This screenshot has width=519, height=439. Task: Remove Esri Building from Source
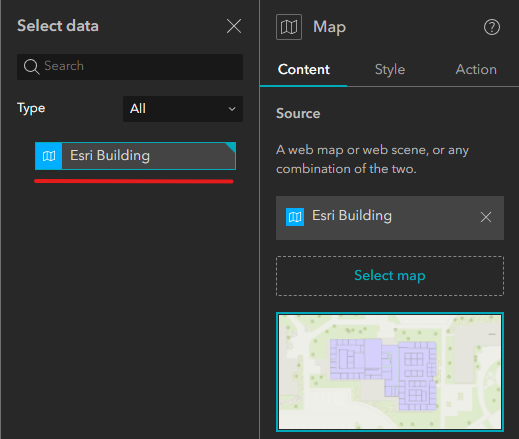(x=486, y=217)
